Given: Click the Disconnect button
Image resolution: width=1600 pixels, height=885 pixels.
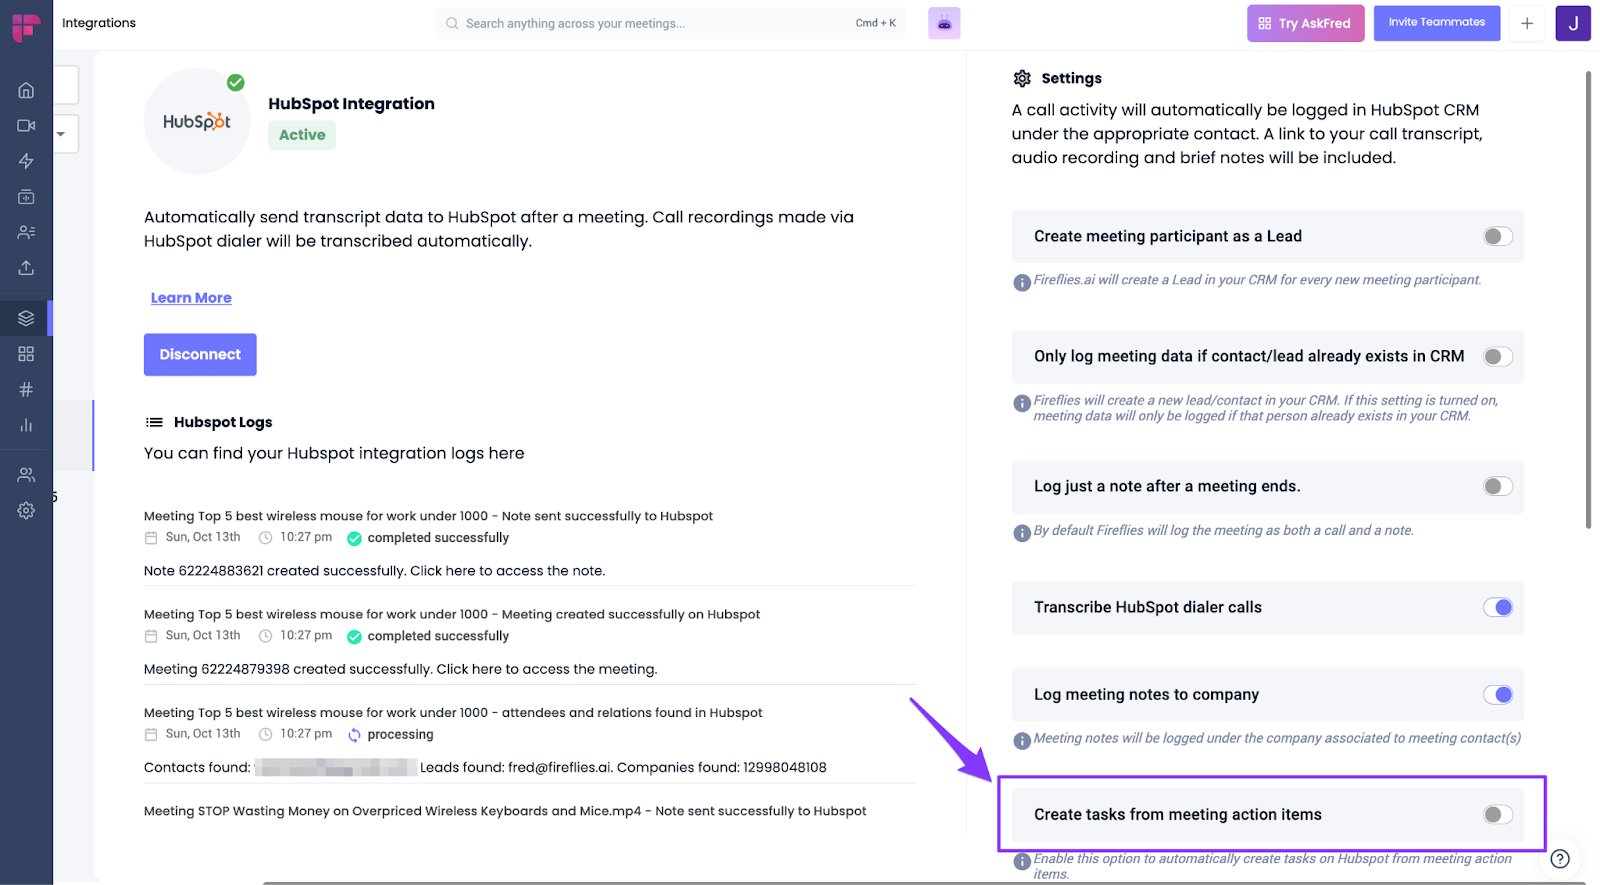Looking at the screenshot, I should tap(200, 354).
